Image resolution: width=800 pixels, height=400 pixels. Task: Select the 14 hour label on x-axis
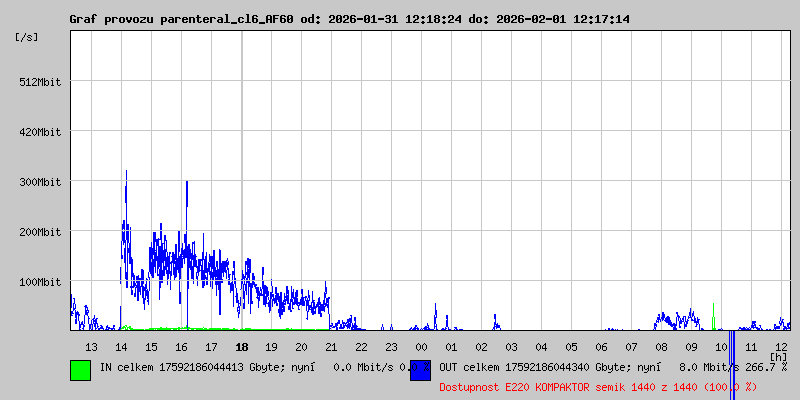[121, 347]
